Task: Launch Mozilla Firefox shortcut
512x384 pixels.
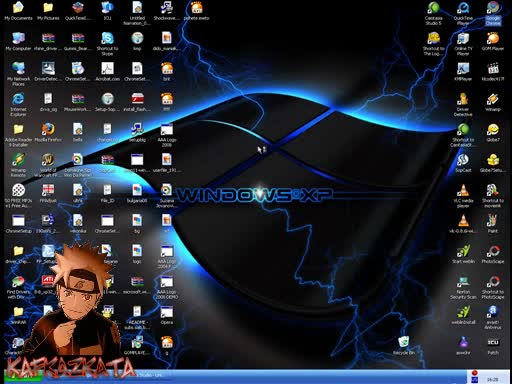Action: [48, 132]
